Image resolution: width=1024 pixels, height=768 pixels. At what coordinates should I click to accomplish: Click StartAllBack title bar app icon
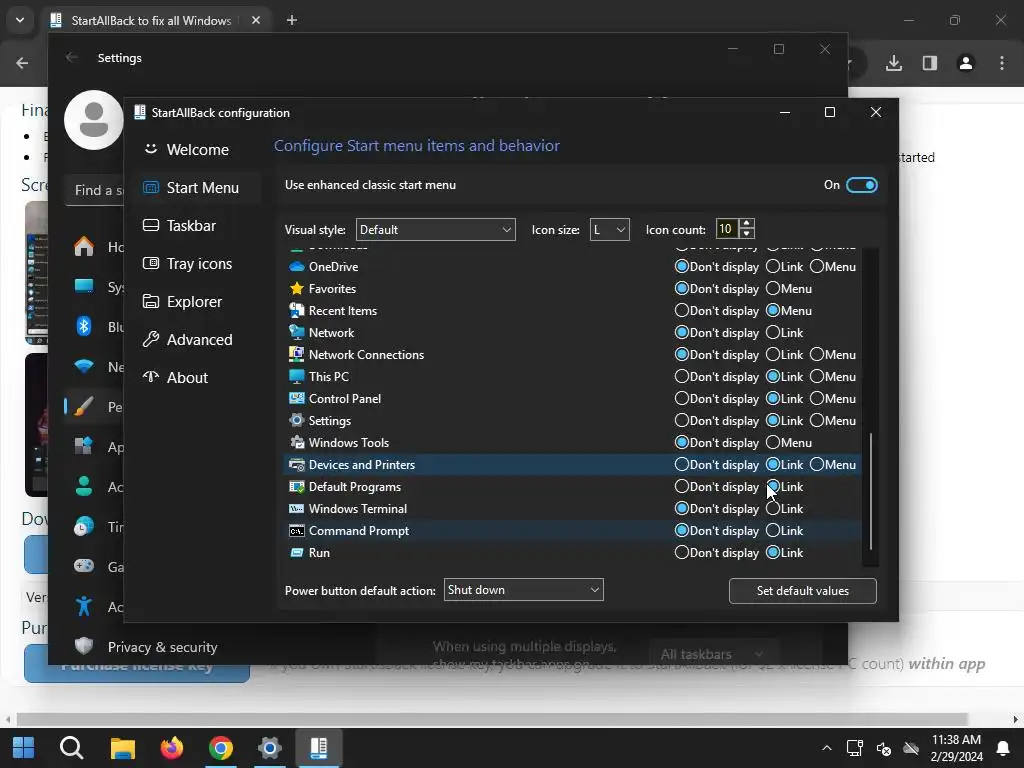click(140, 112)
